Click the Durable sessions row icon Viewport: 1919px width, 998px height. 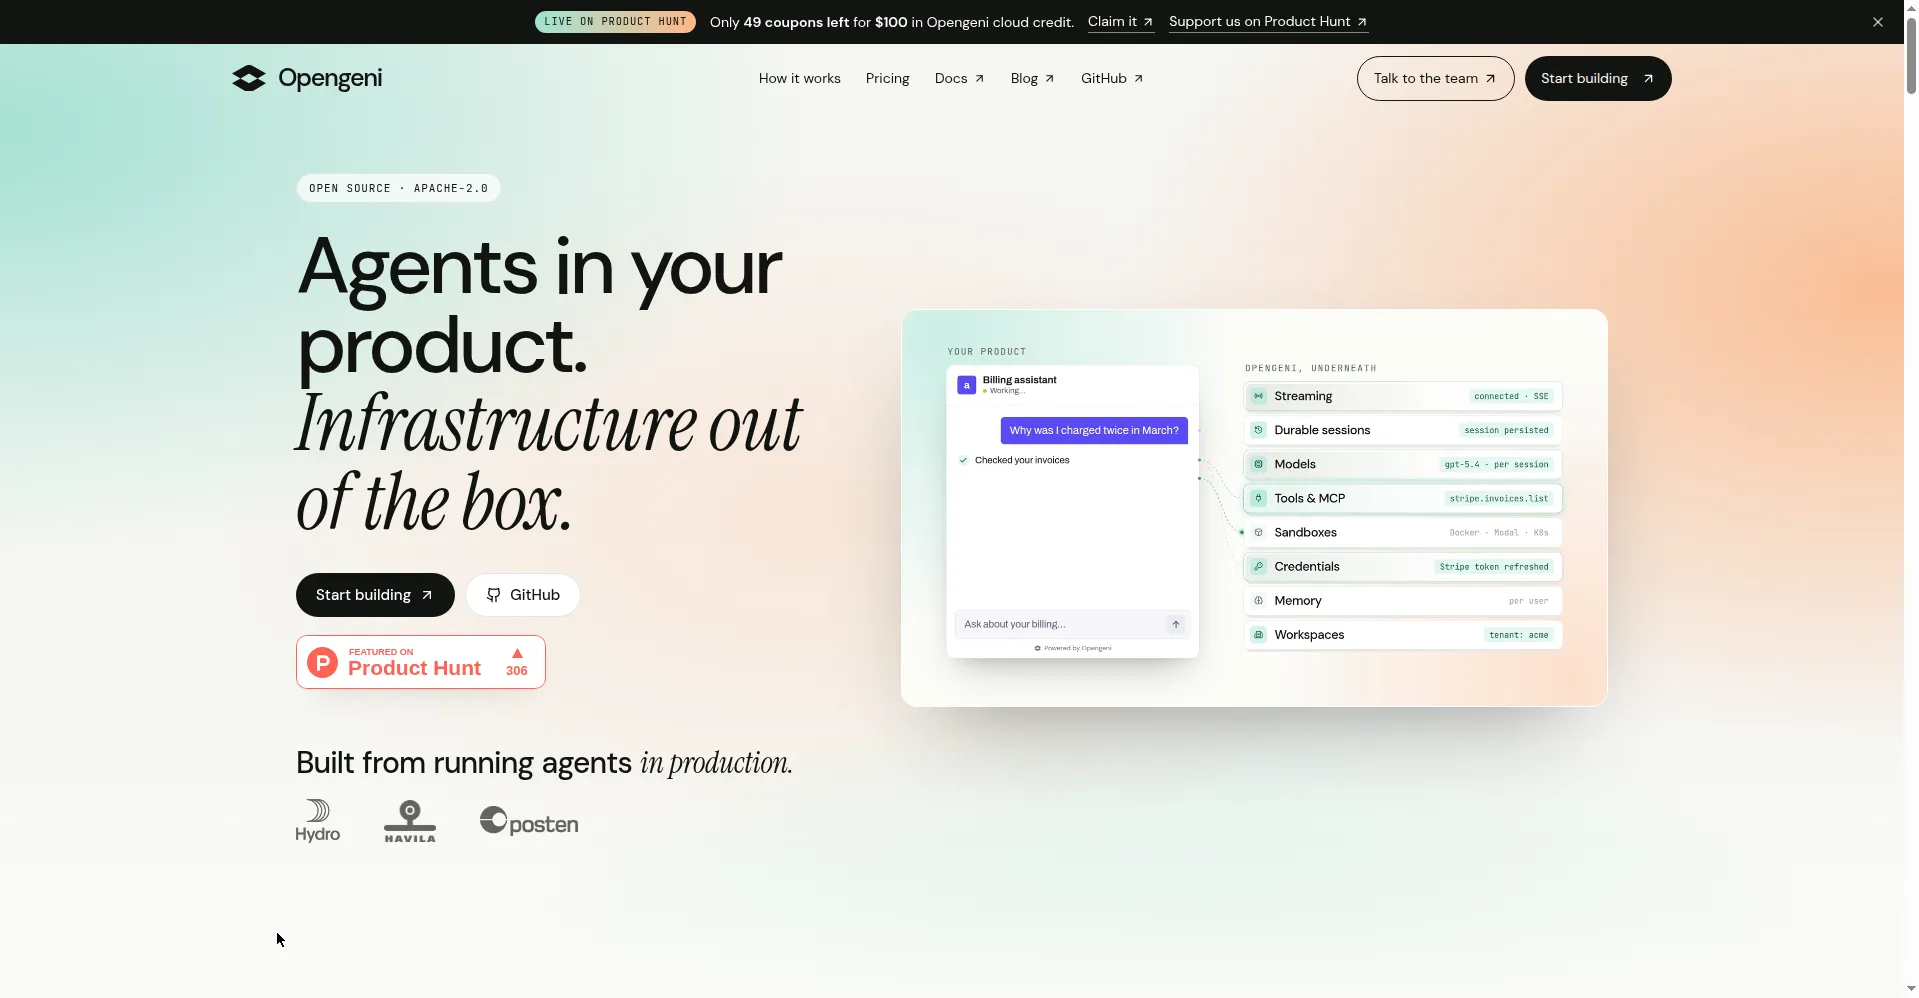1258,430
